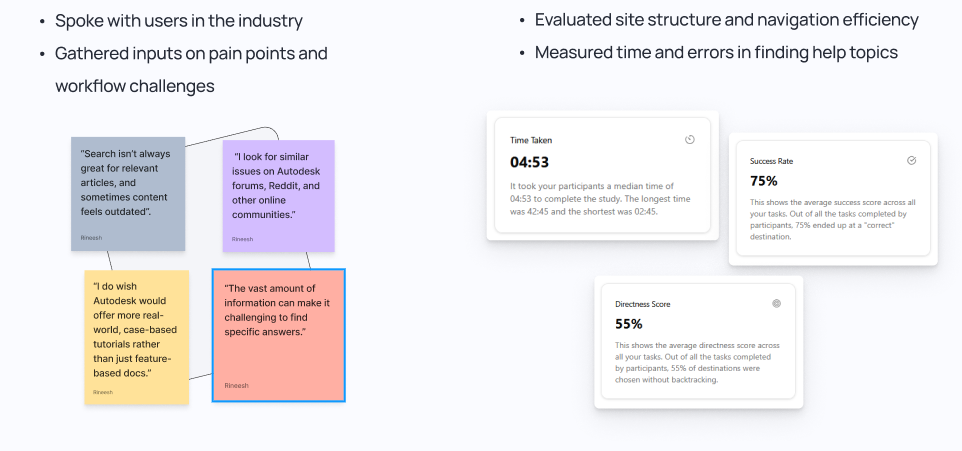
Task: Open the Success Rate card
Action: click(833, 198)
